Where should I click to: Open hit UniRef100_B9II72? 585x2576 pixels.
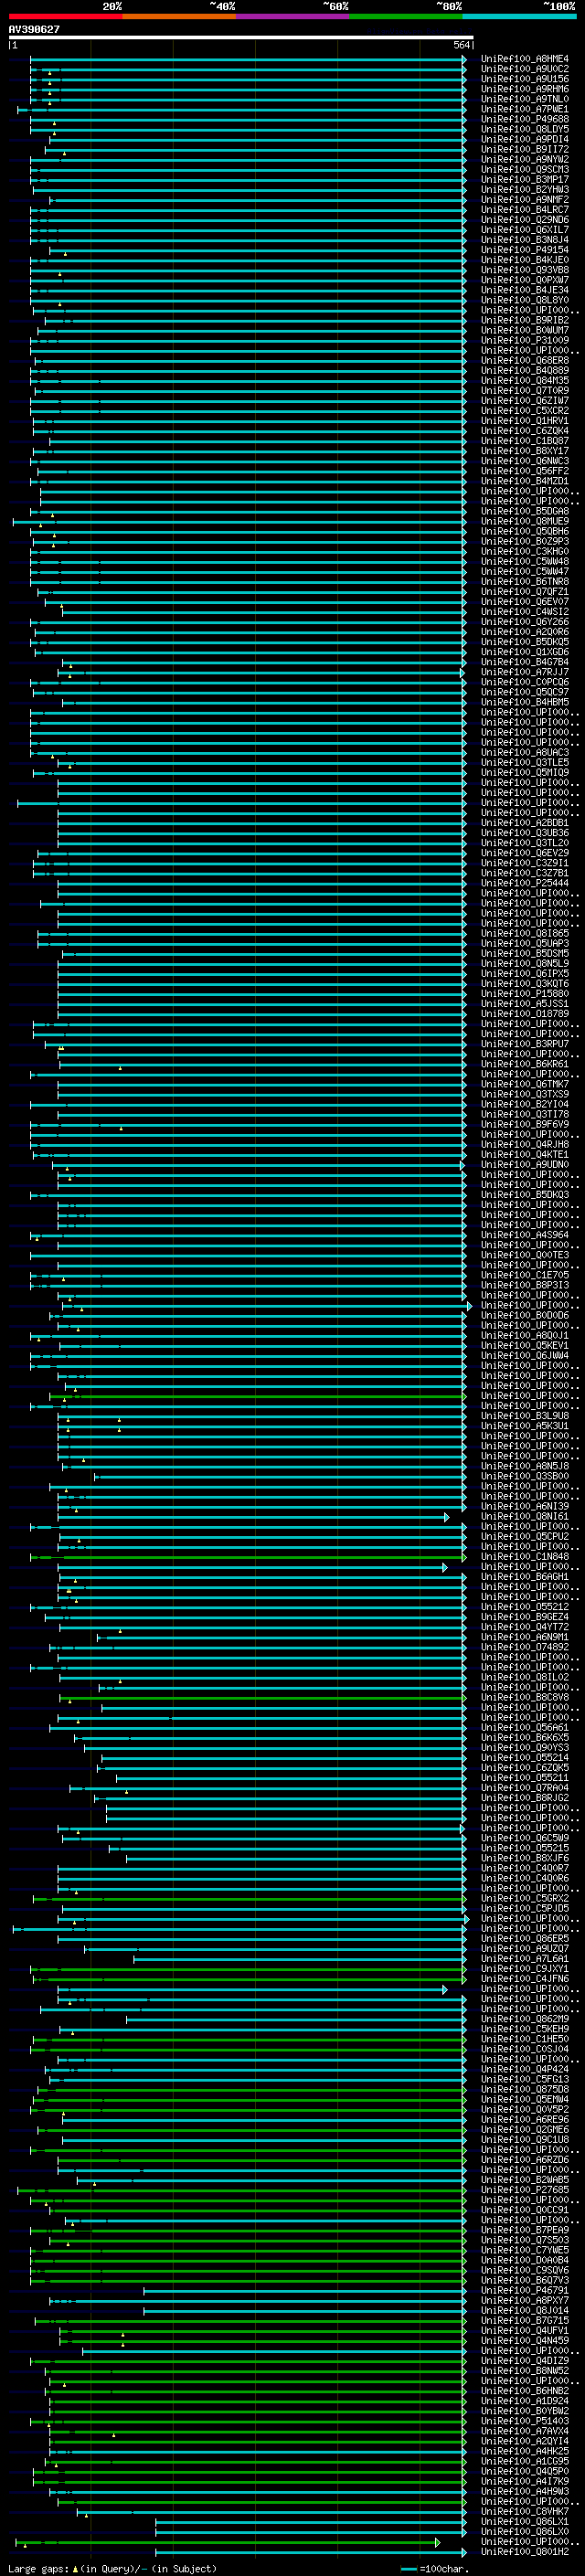tap(525, 149)
